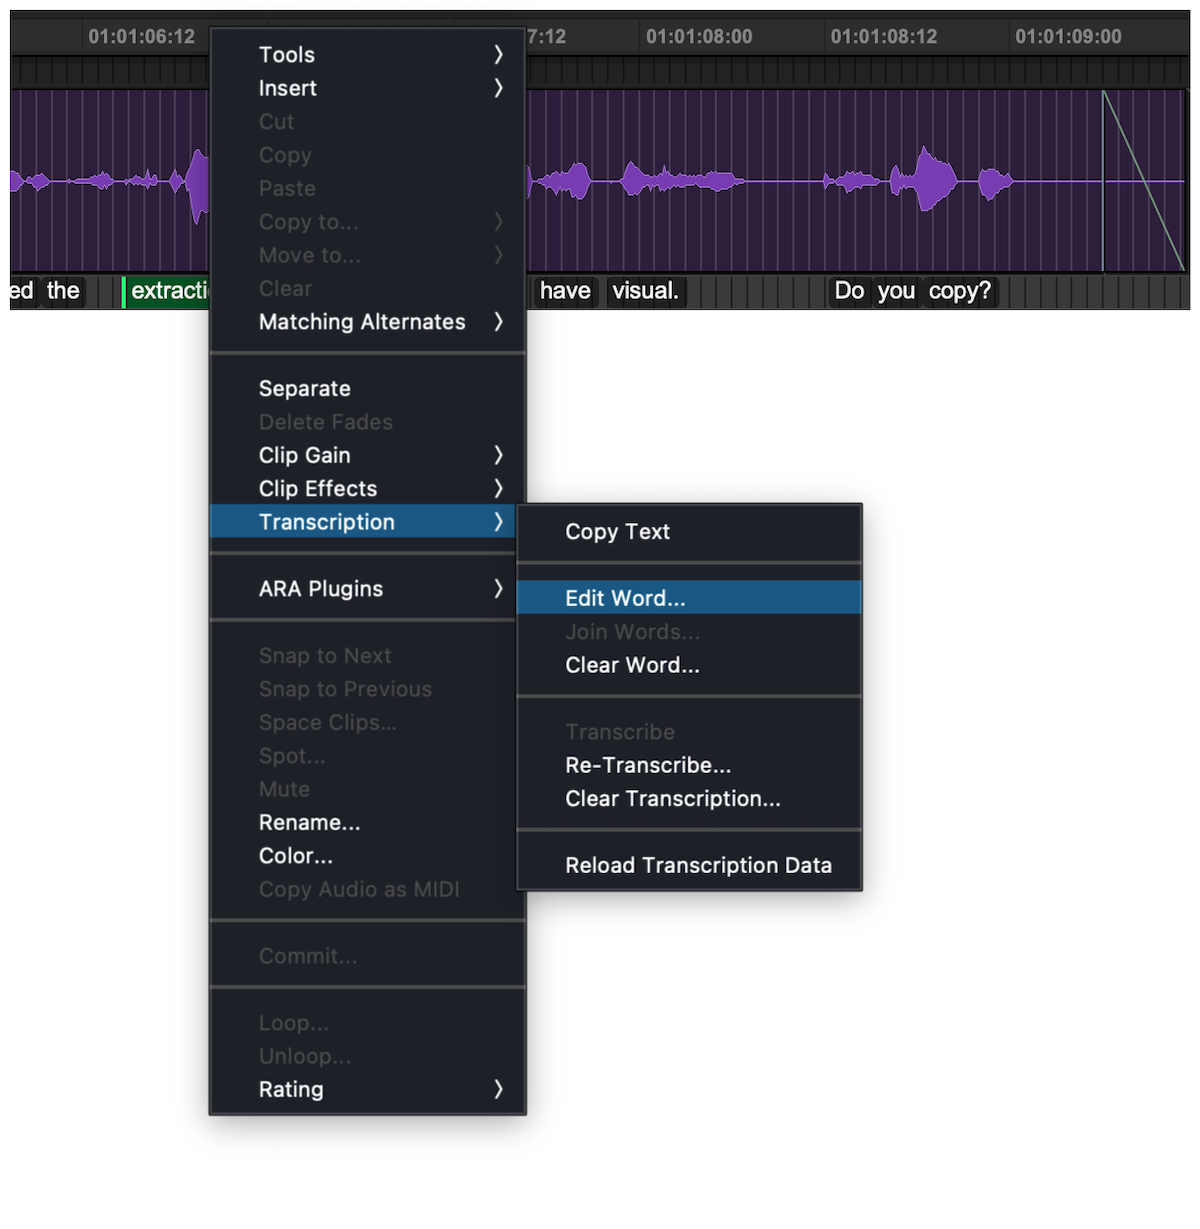The height and width of the screenshot is (1229, 1200).
Task: Open Matching Alternates submenu
Action: tap(362, 322)
